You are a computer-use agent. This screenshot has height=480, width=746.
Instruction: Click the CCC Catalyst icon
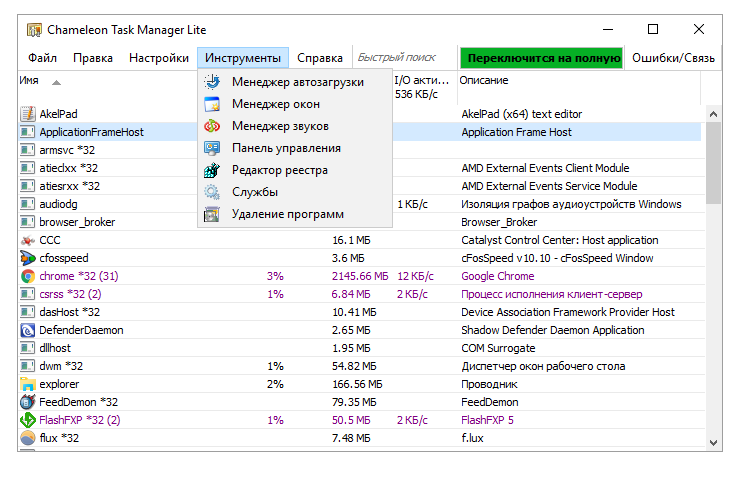click(x=28, y=240)
